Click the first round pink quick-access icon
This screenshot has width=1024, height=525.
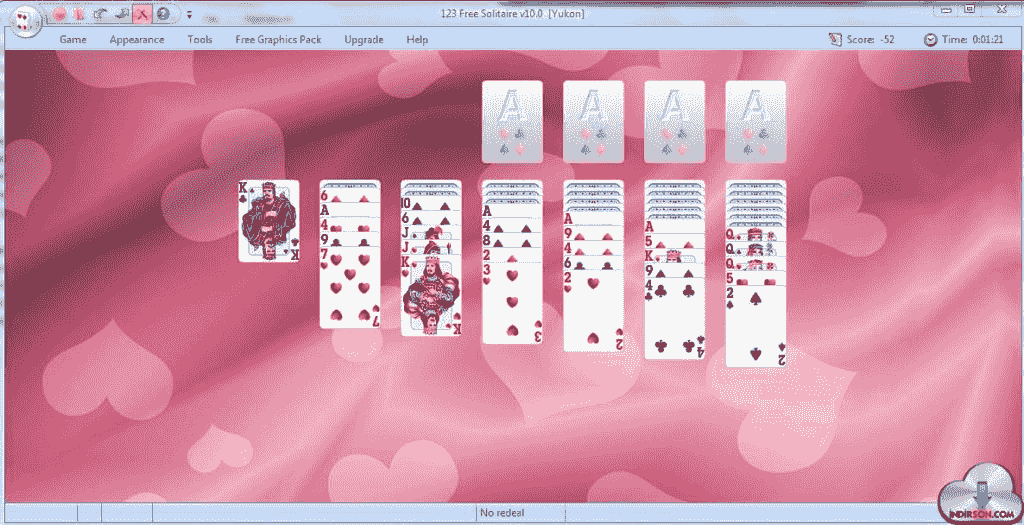pos(60,13)
